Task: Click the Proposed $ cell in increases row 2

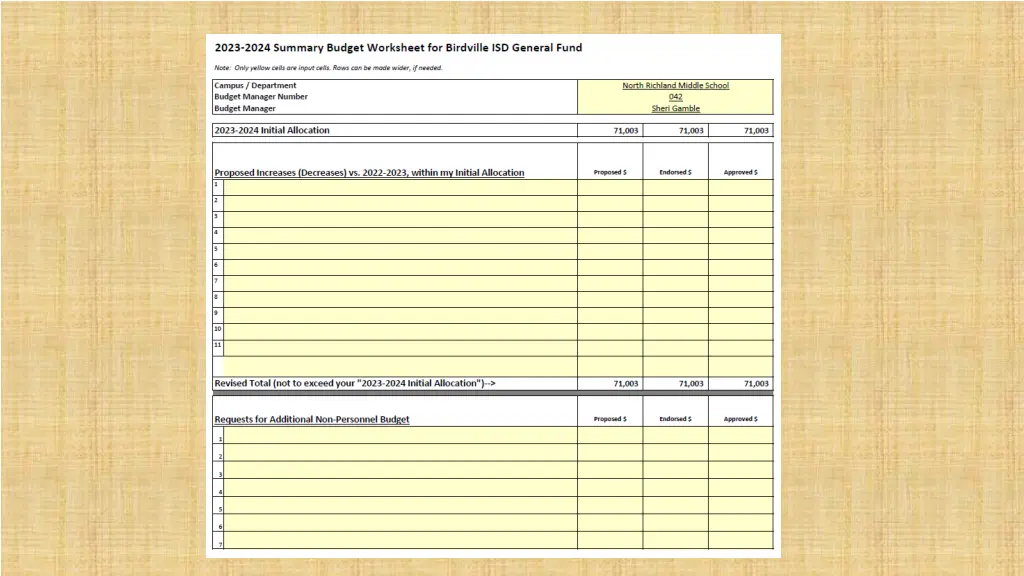Action: click(x=610, y=203)
